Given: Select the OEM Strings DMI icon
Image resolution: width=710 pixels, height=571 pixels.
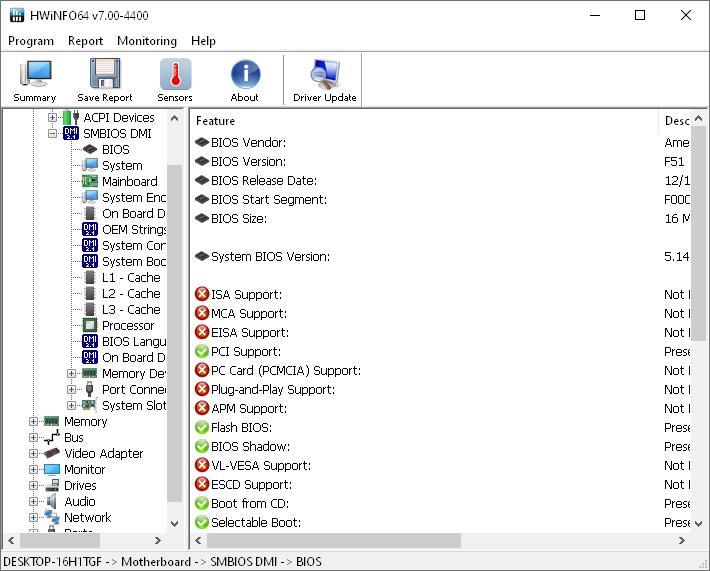Looking at the screenshot, I should 90,229.
